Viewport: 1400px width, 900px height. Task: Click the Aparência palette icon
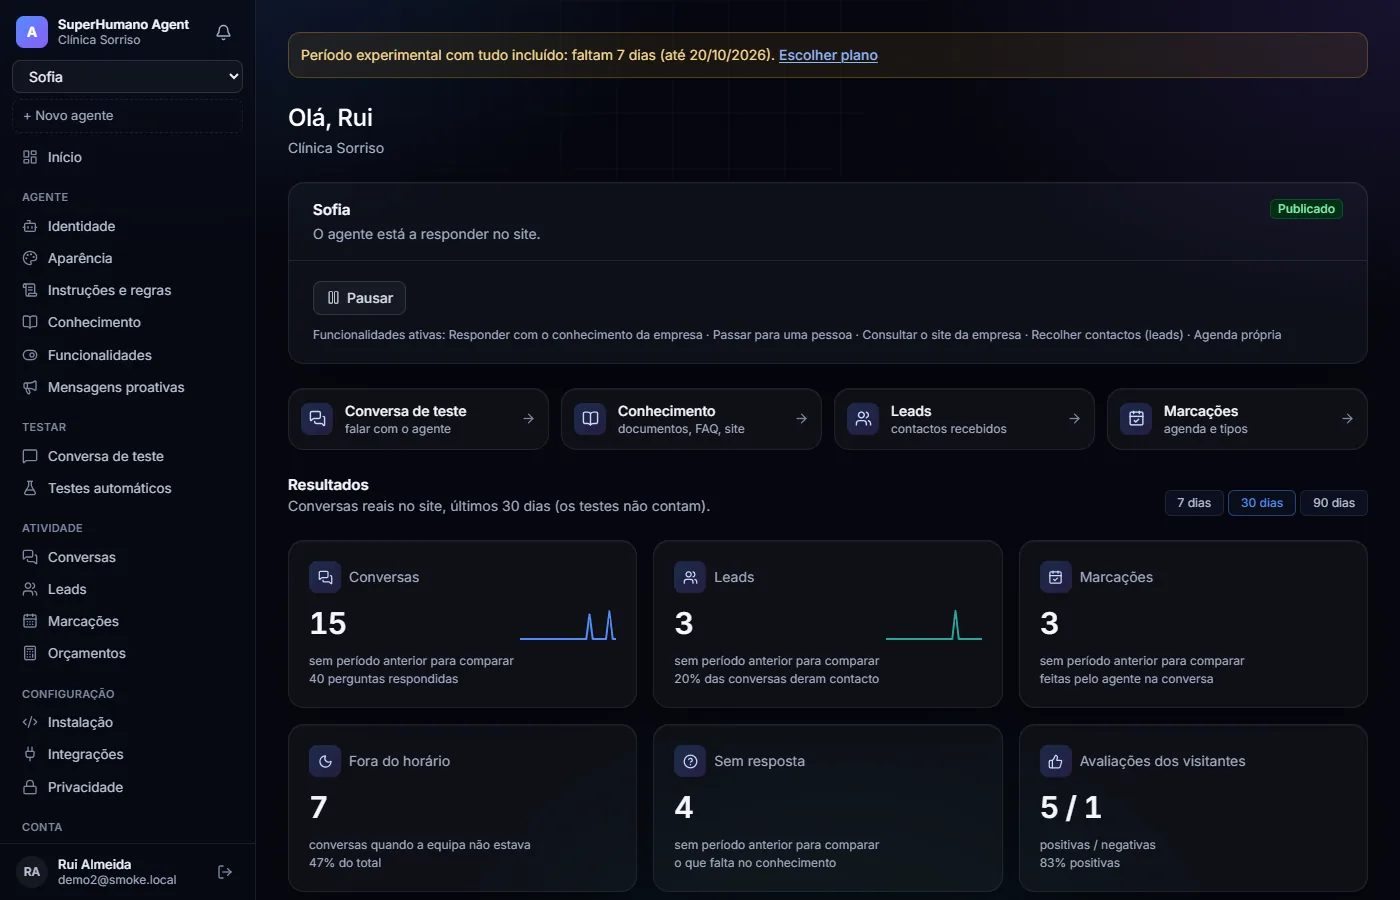pyautogui.click(x=30, y=258)
